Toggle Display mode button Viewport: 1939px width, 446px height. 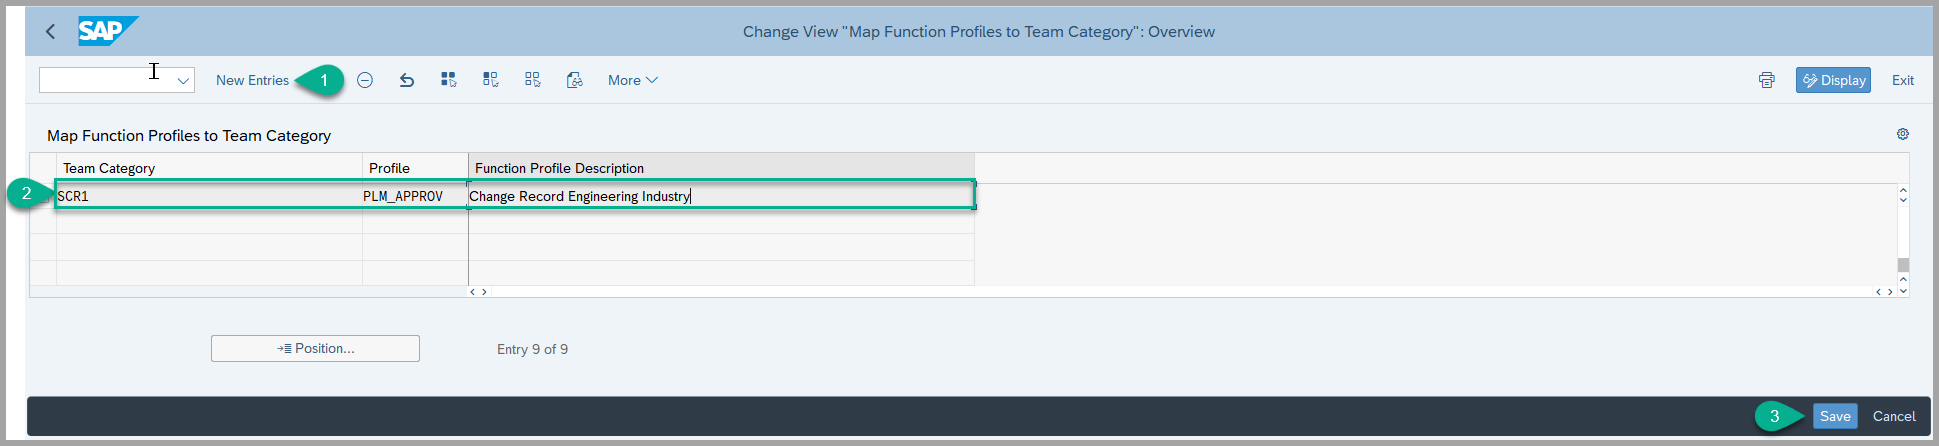point(1833,80)
